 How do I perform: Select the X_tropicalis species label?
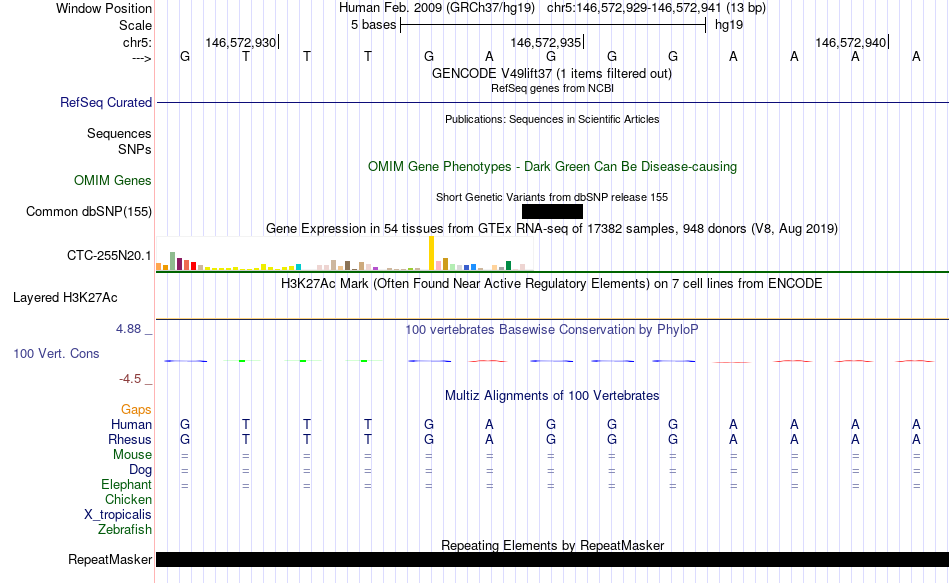117,515
